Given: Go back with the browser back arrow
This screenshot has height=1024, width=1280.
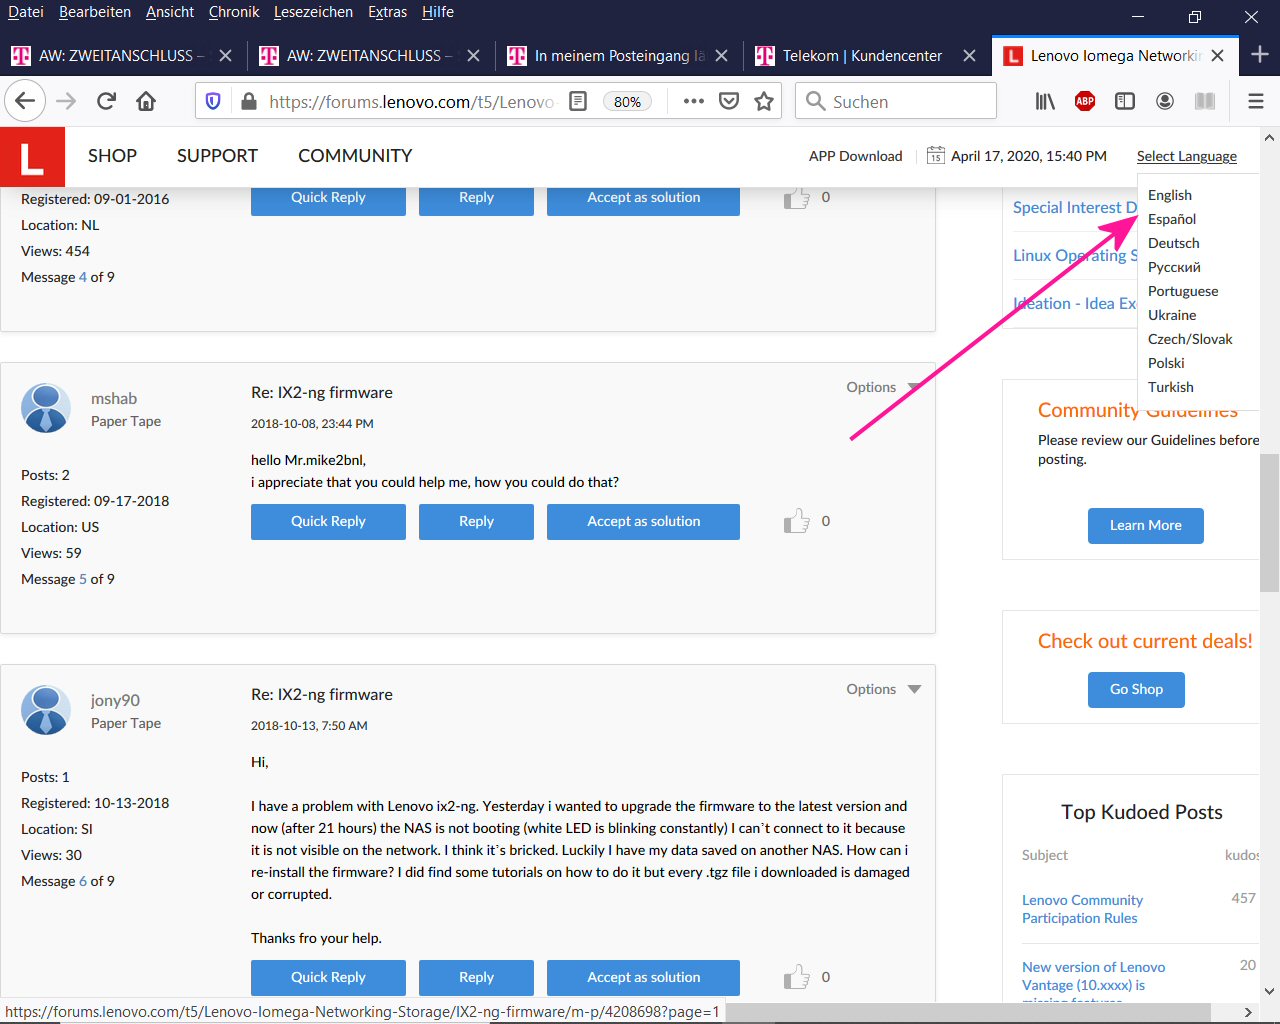Looking at the screenshot, I should 25,101.
